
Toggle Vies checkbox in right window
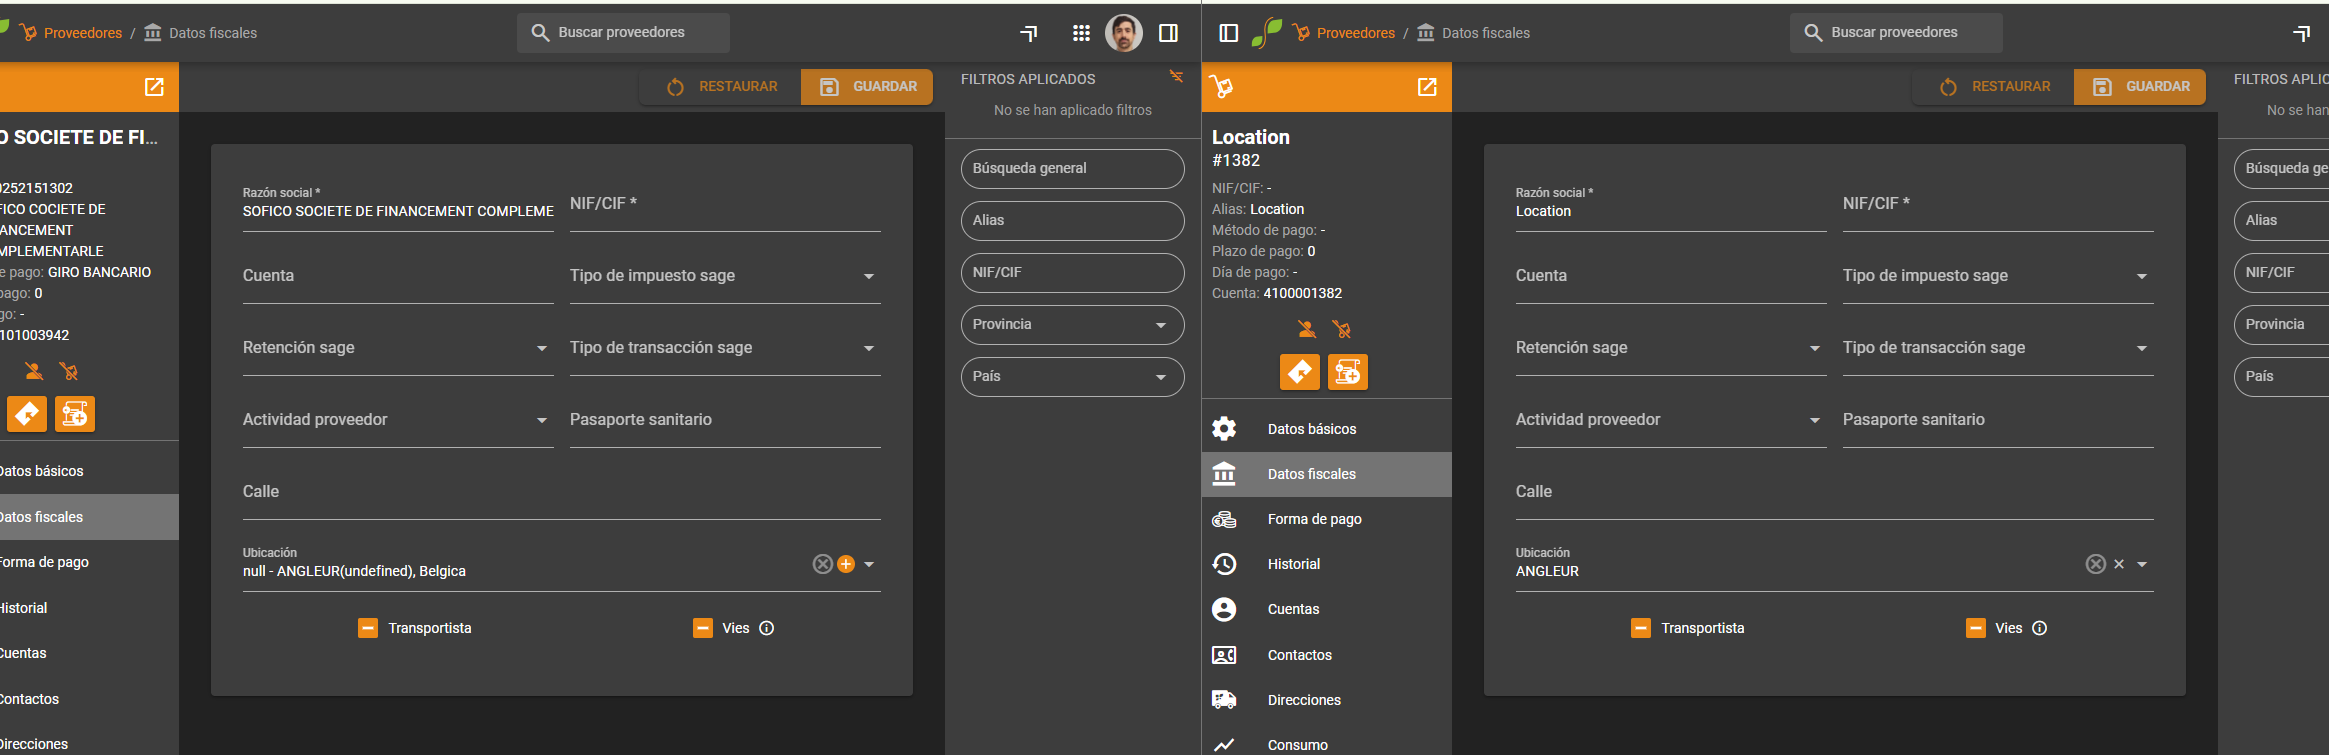tap(1976, 628)
